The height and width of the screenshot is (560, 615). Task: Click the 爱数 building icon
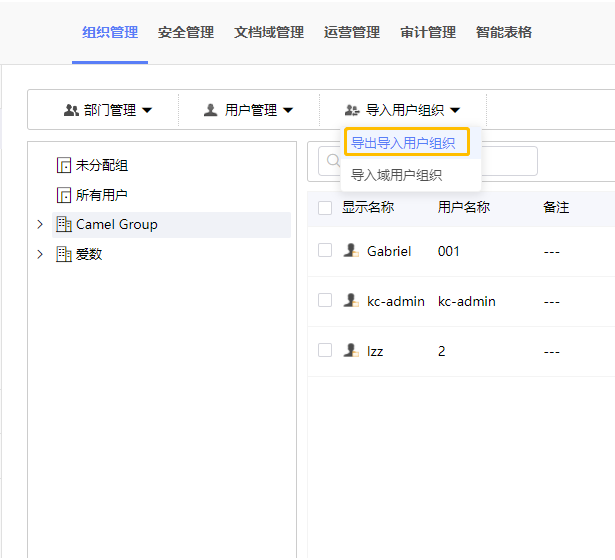(64, 254)
